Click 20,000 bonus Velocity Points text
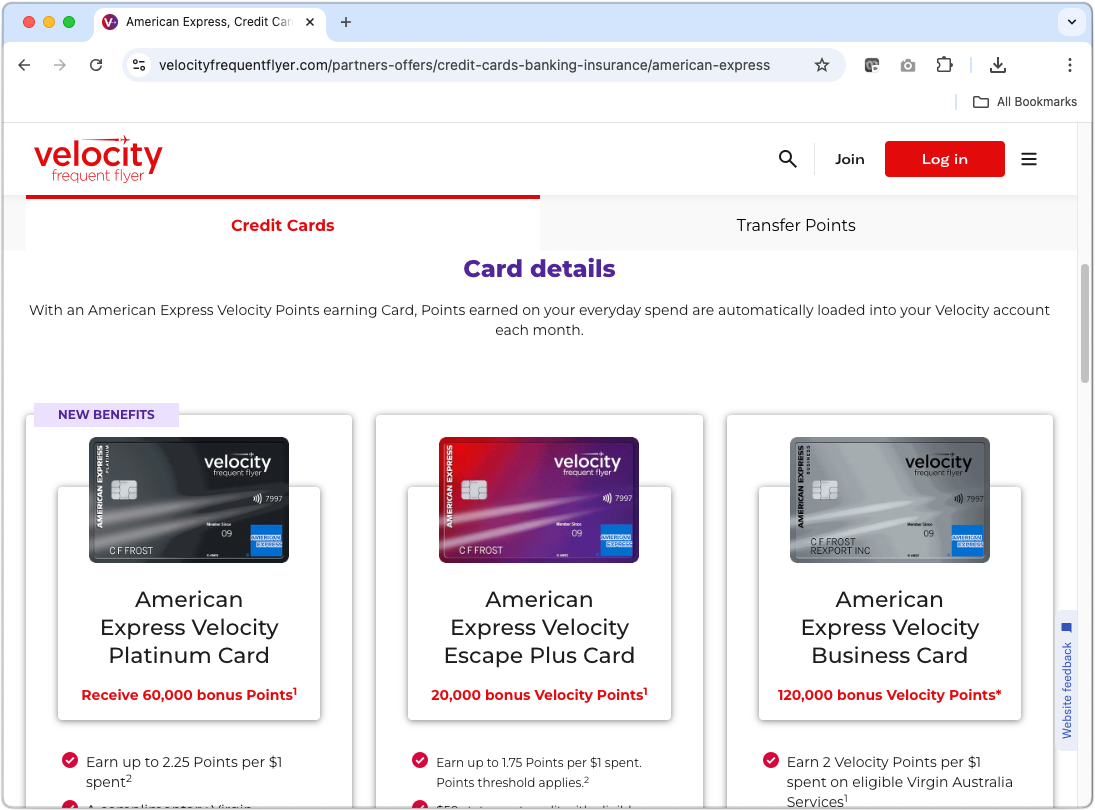 [x=539, y=695]
